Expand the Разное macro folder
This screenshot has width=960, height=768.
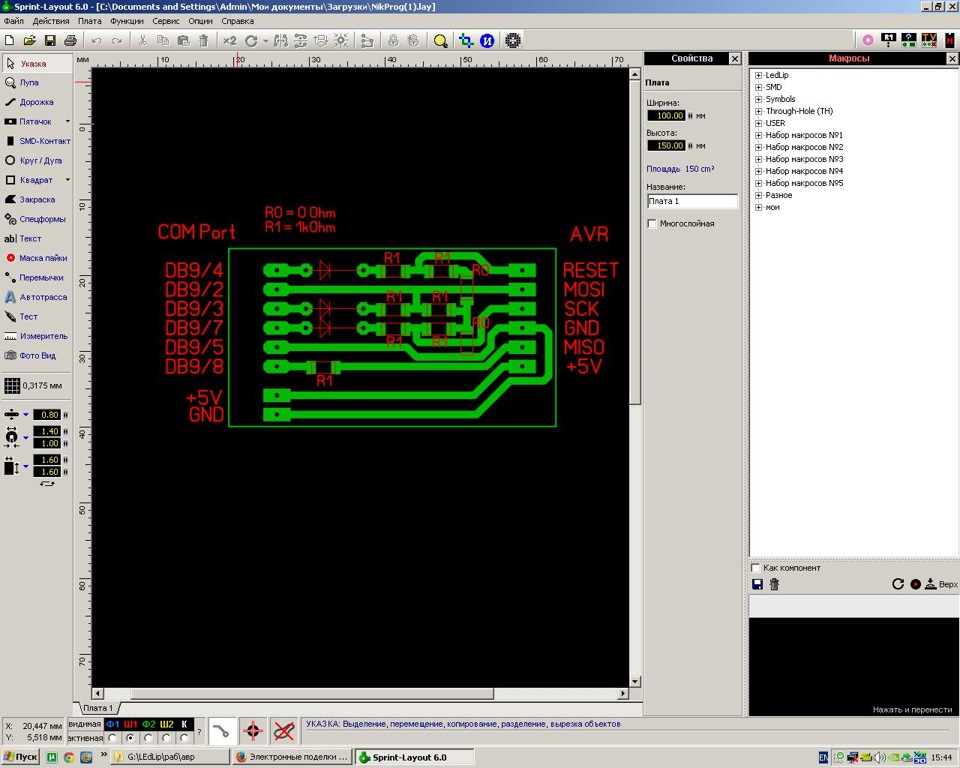pos(759,195)
